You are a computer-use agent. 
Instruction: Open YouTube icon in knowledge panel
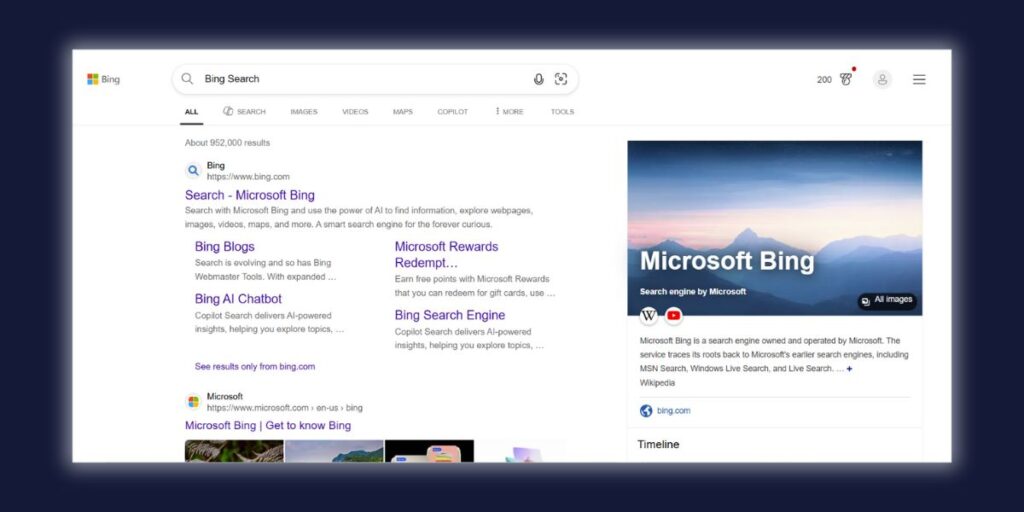pos(674,316)
